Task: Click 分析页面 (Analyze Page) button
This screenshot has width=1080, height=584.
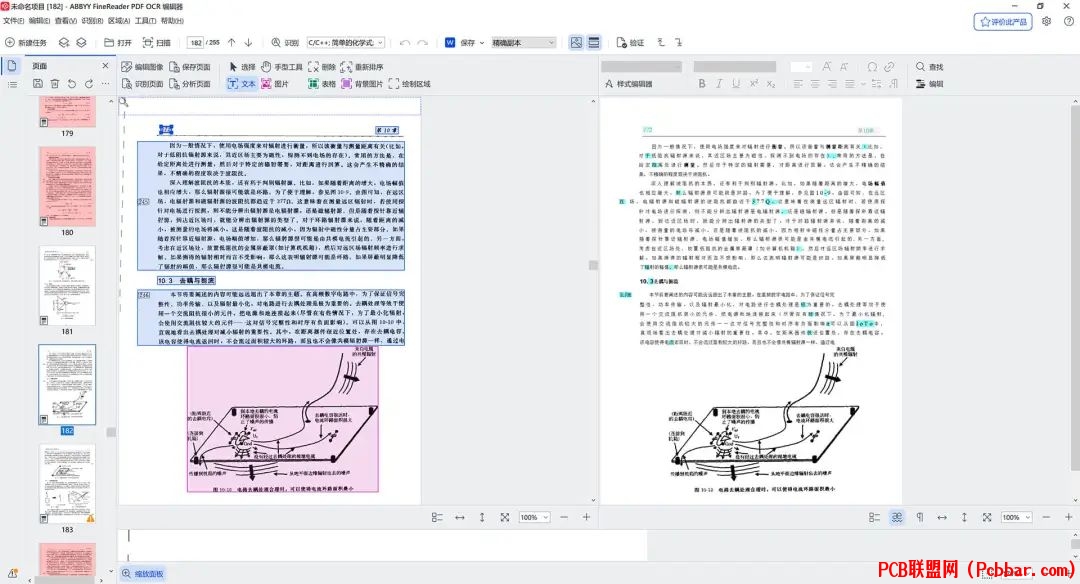Action: [190, 84]
